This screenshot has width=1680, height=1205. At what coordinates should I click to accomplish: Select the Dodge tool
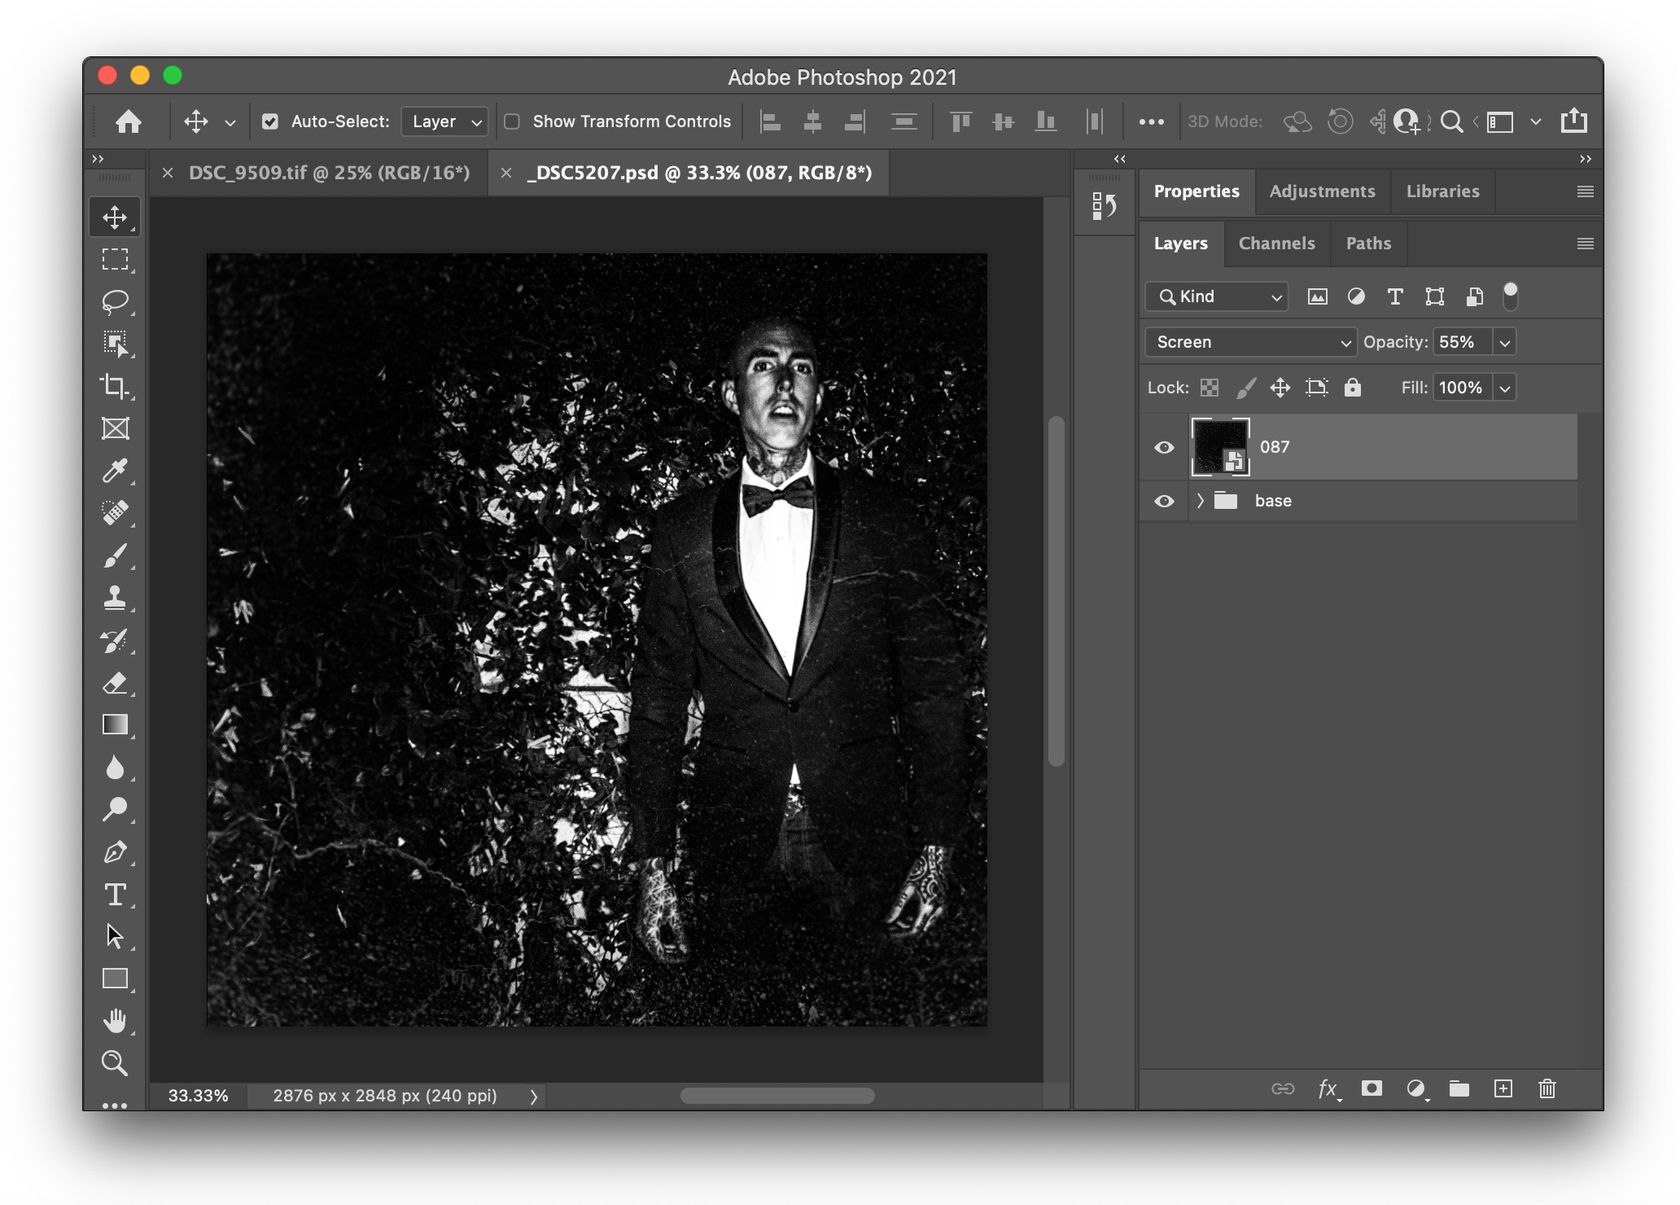(115, 809)
